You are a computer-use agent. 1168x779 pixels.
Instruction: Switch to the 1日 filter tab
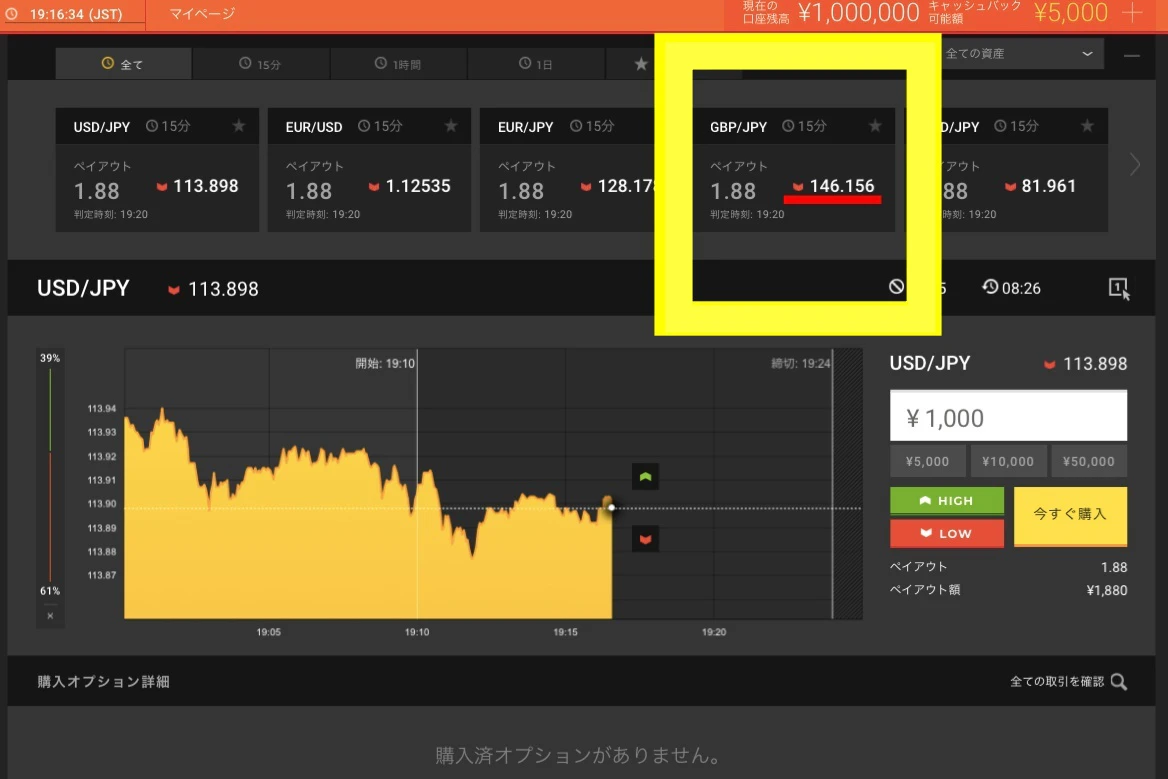(x=536, y=64)
